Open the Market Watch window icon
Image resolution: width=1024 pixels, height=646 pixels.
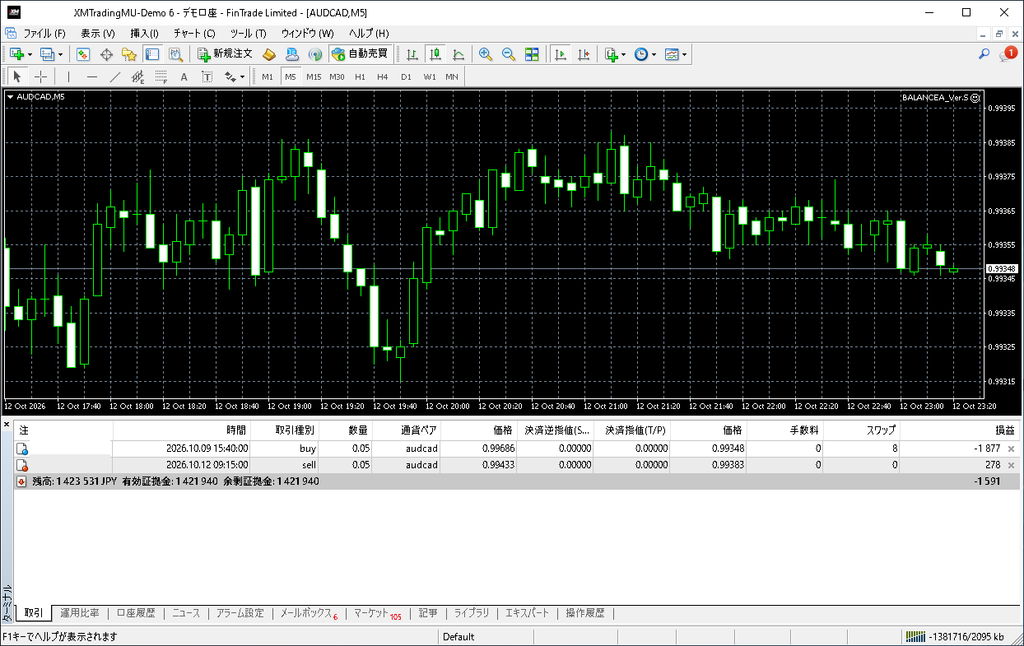point(83,55)
